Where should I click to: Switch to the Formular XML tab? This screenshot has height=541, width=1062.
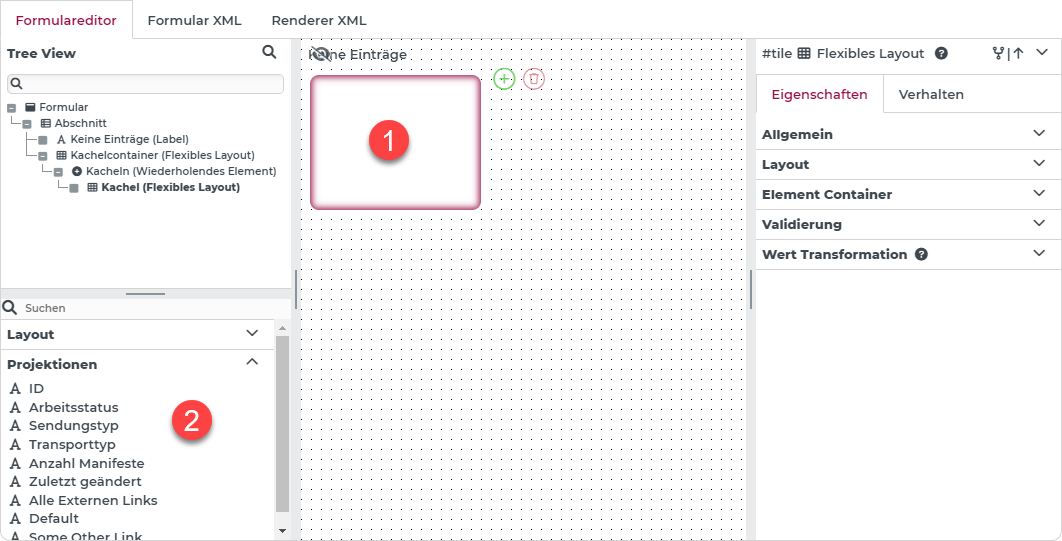click(x=194, y=20)
